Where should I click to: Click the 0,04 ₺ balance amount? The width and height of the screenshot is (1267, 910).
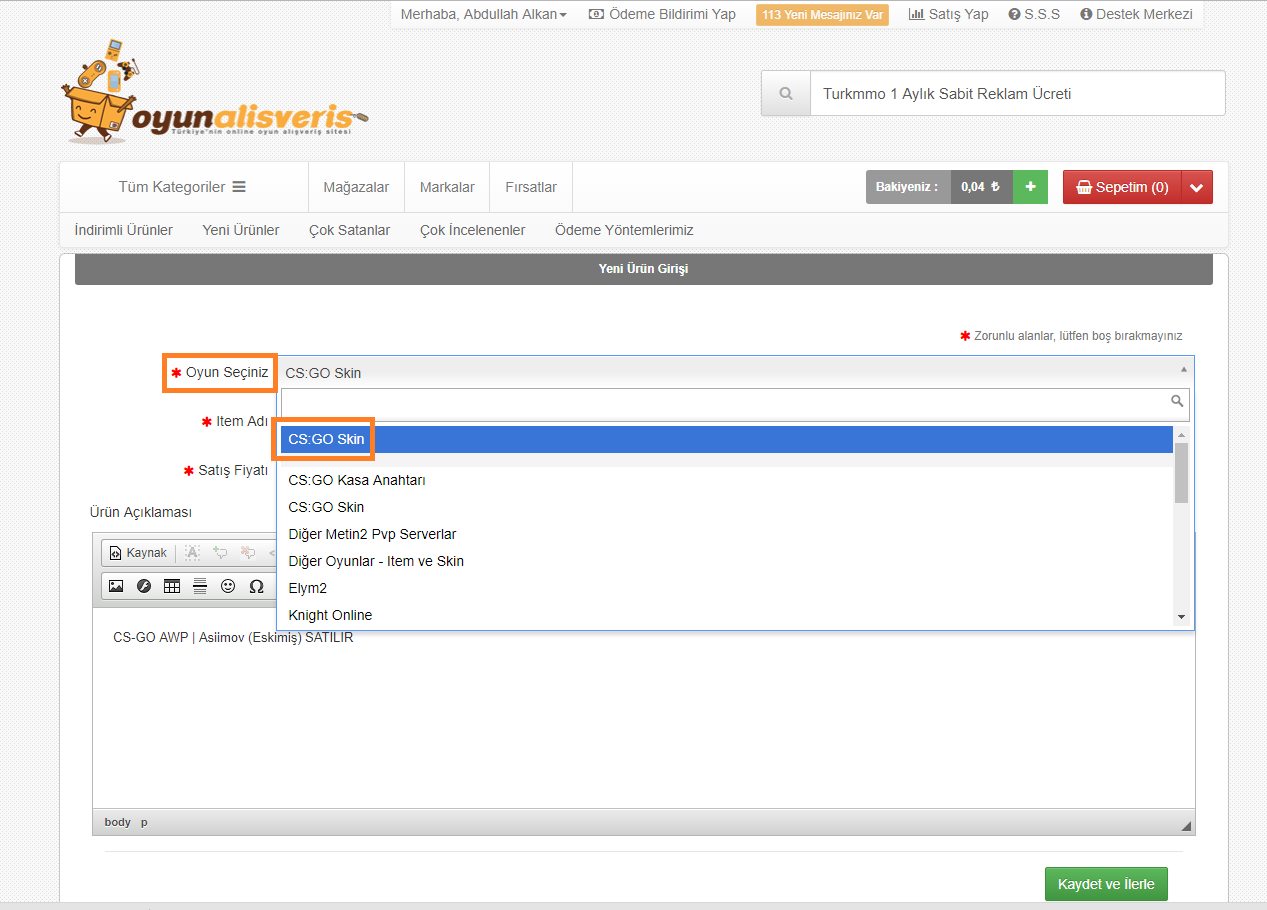tap(981, 187)
